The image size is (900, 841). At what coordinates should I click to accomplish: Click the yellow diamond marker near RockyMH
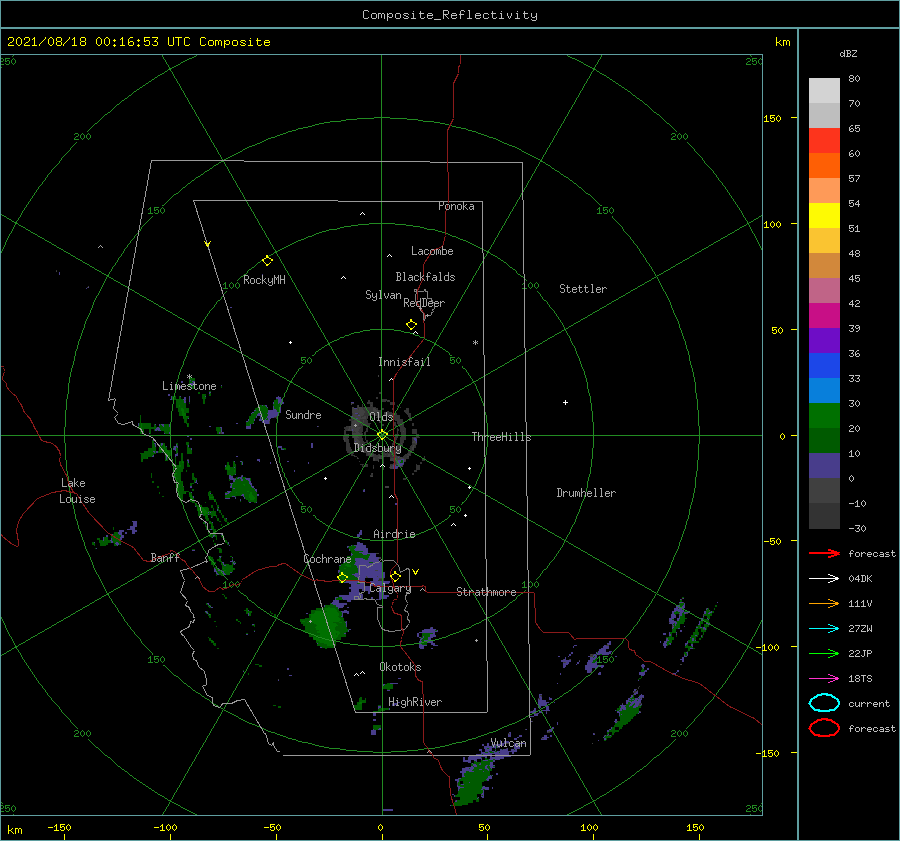pos(267,261)
